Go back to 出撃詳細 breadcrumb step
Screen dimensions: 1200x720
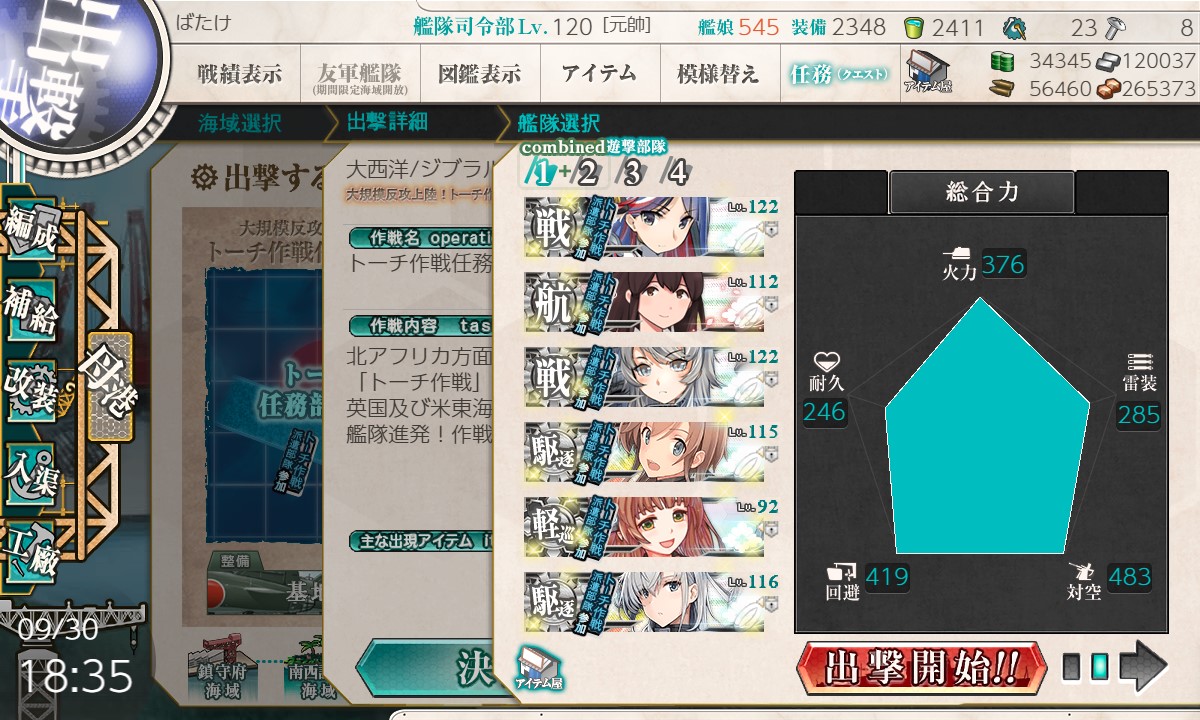(387, 123)
